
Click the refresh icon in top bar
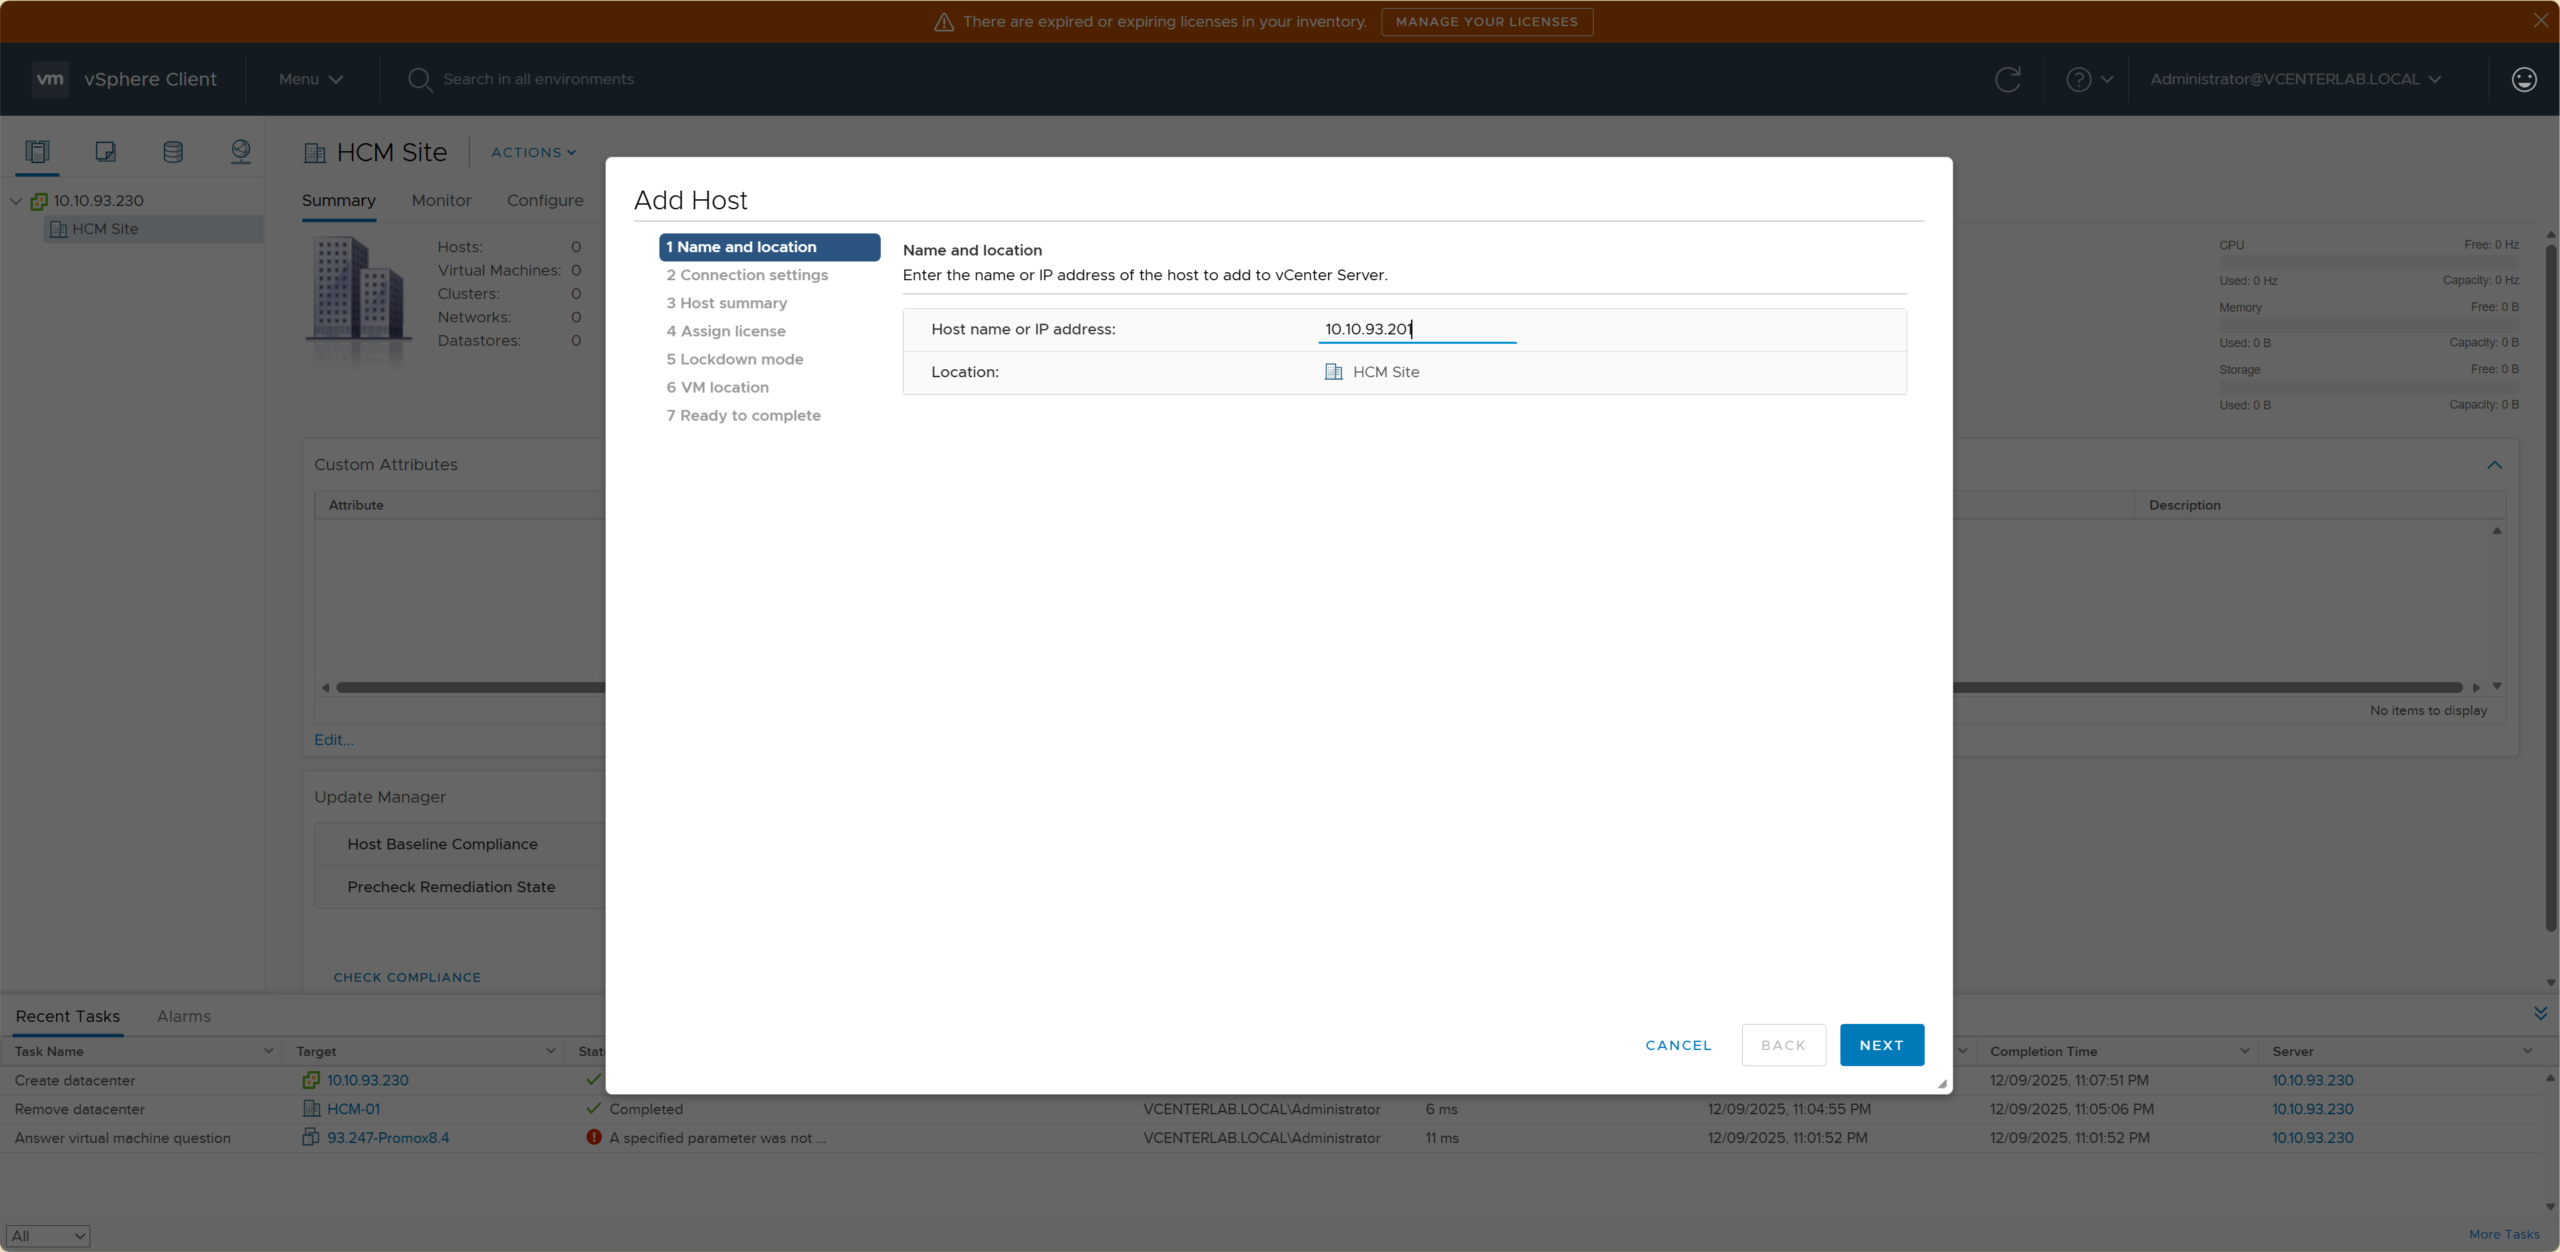pyautogui.click(x=2007, y=79)
